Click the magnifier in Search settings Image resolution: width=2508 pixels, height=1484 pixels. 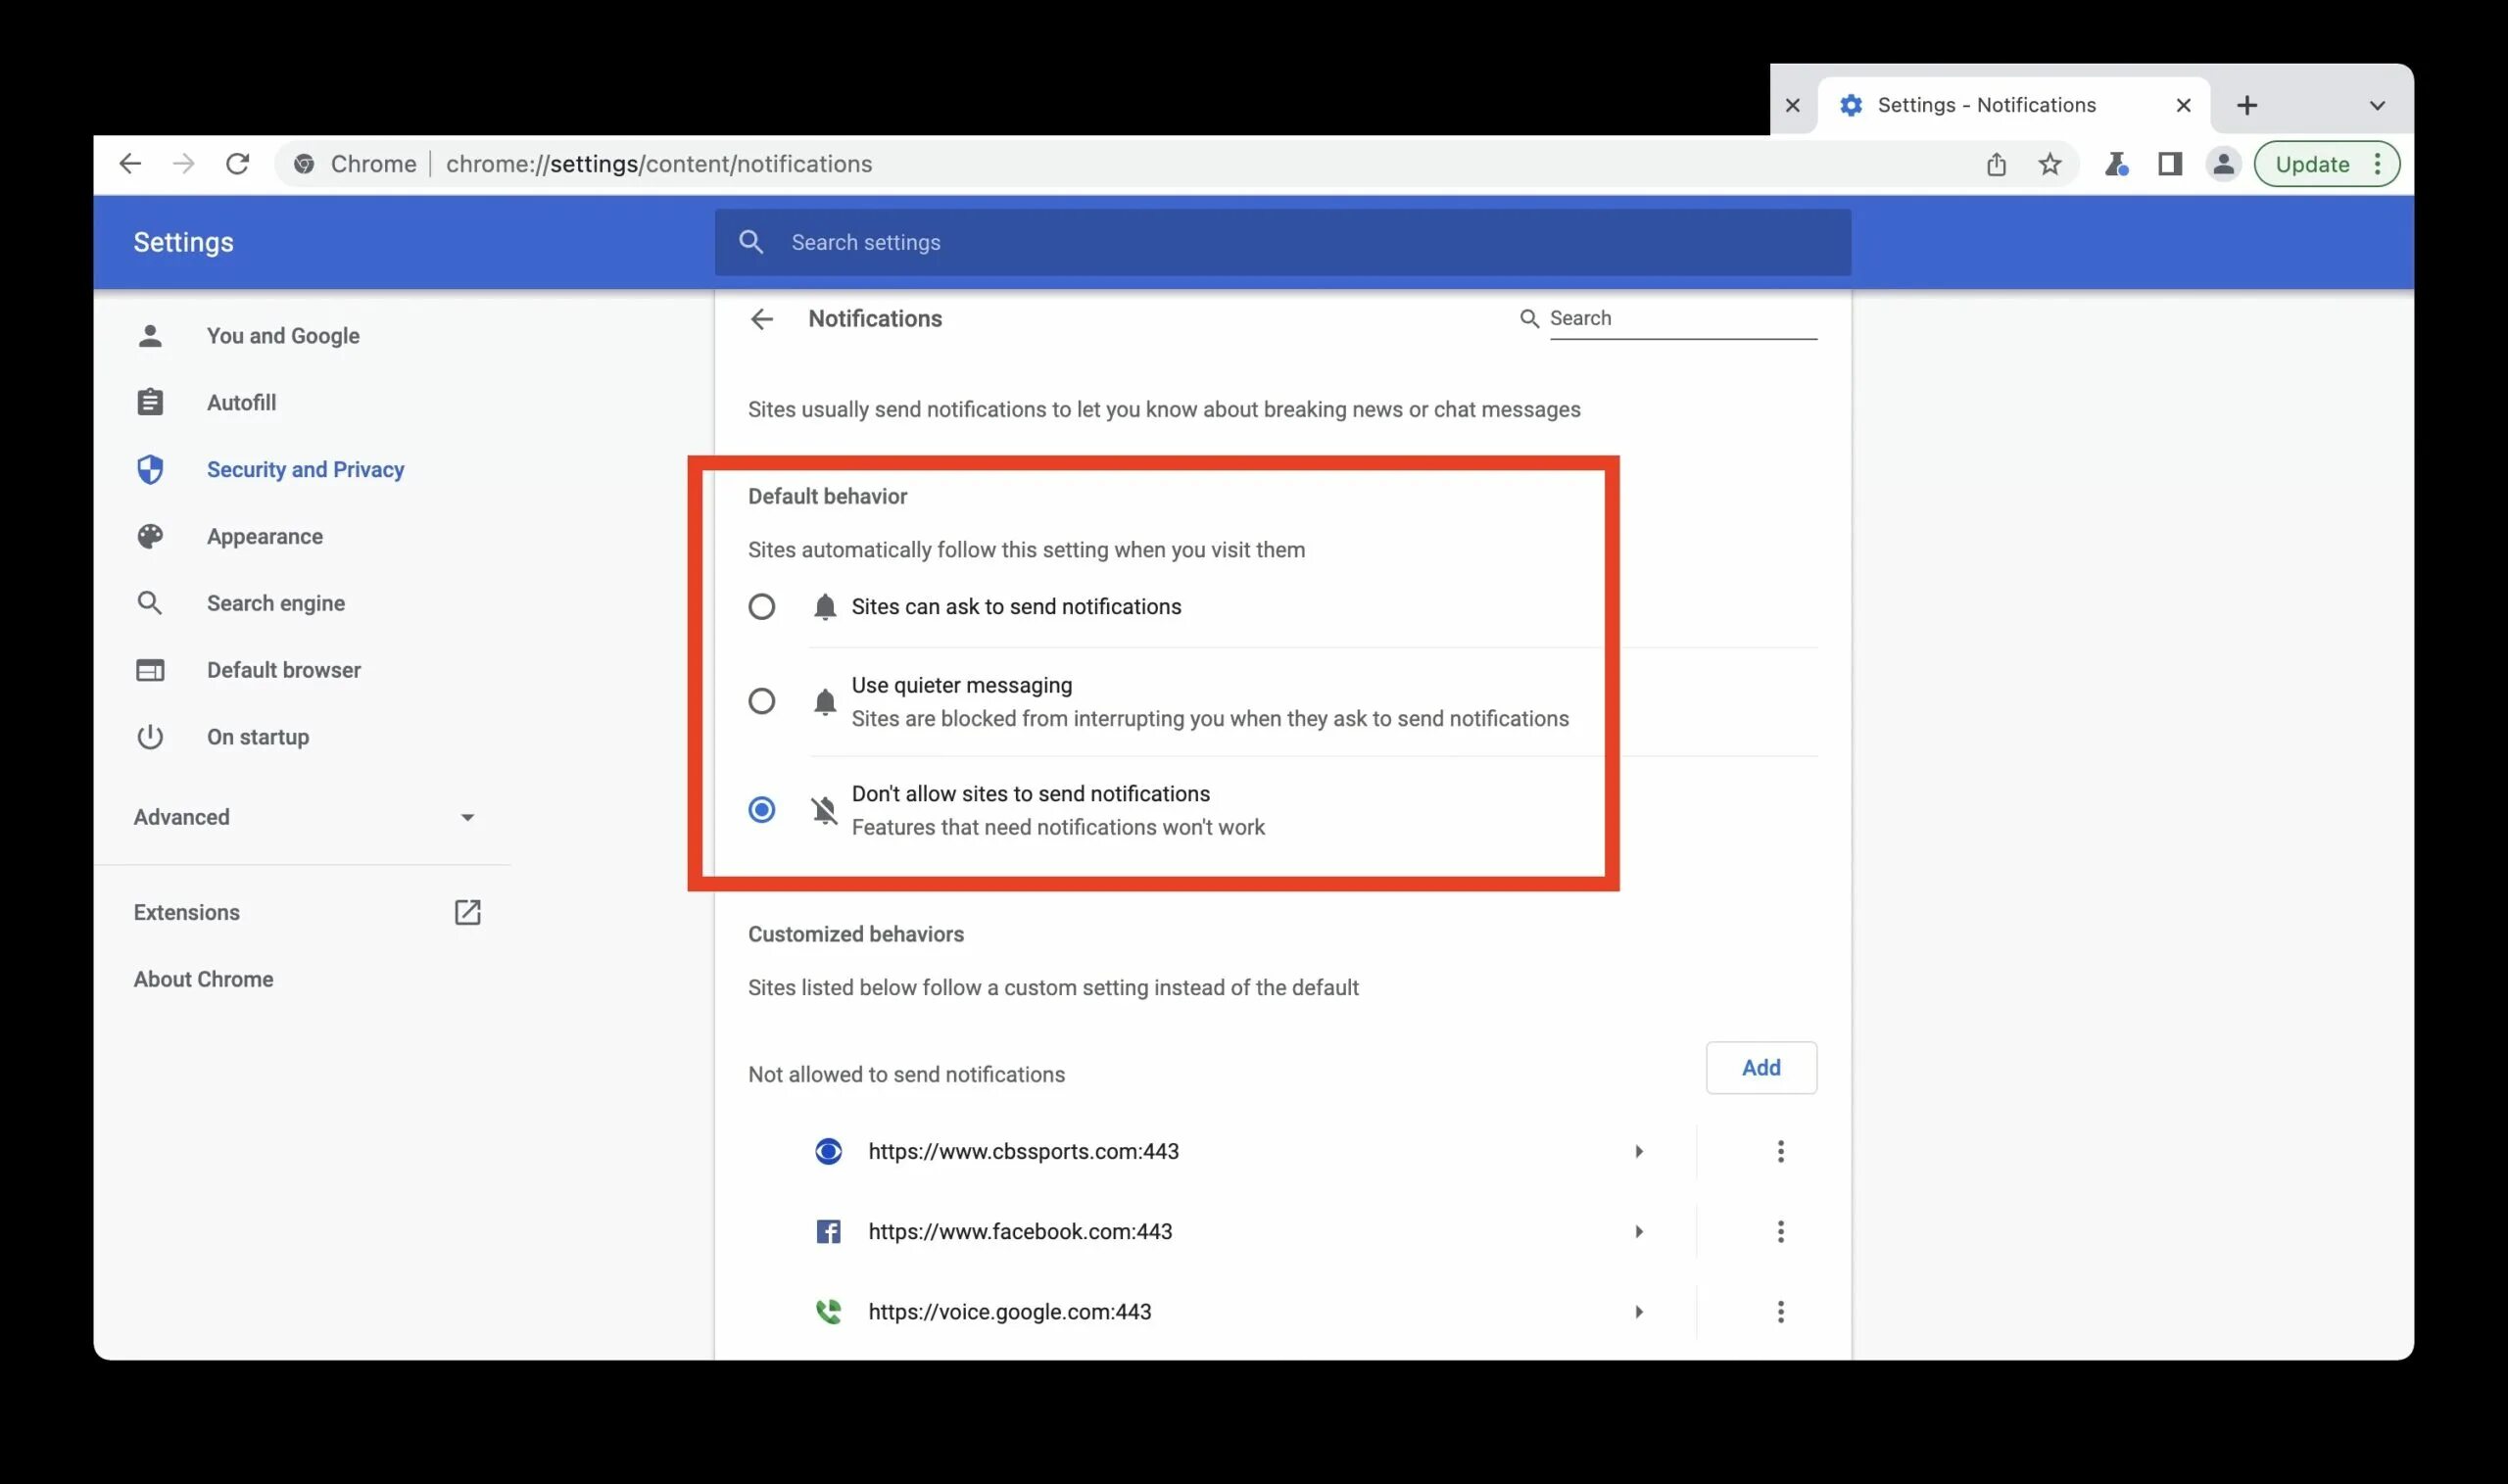tap(751, 242)
